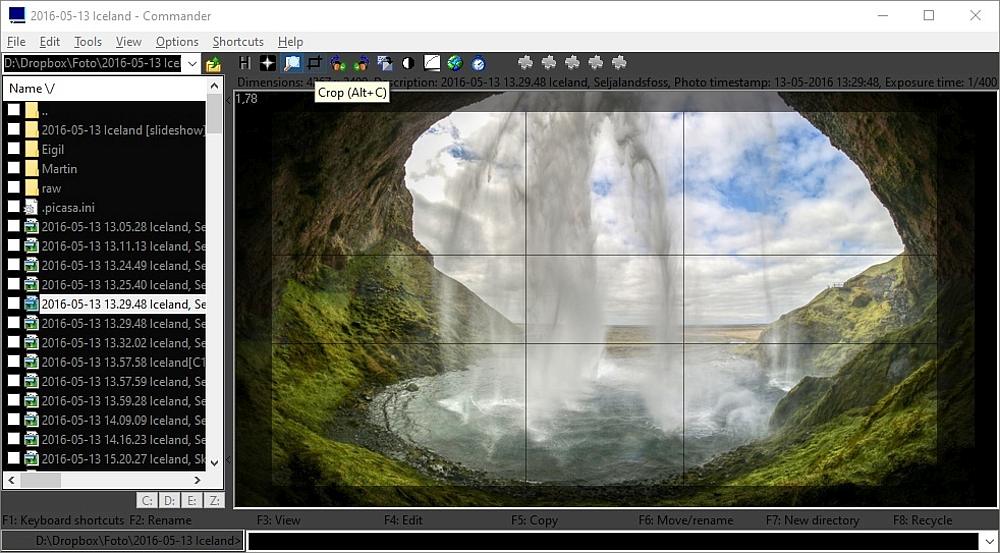Viewport: 1000px width, 553px height.
Task: Select the 13.25.40 Iceland file row
Action: click(x=105, y=284)
